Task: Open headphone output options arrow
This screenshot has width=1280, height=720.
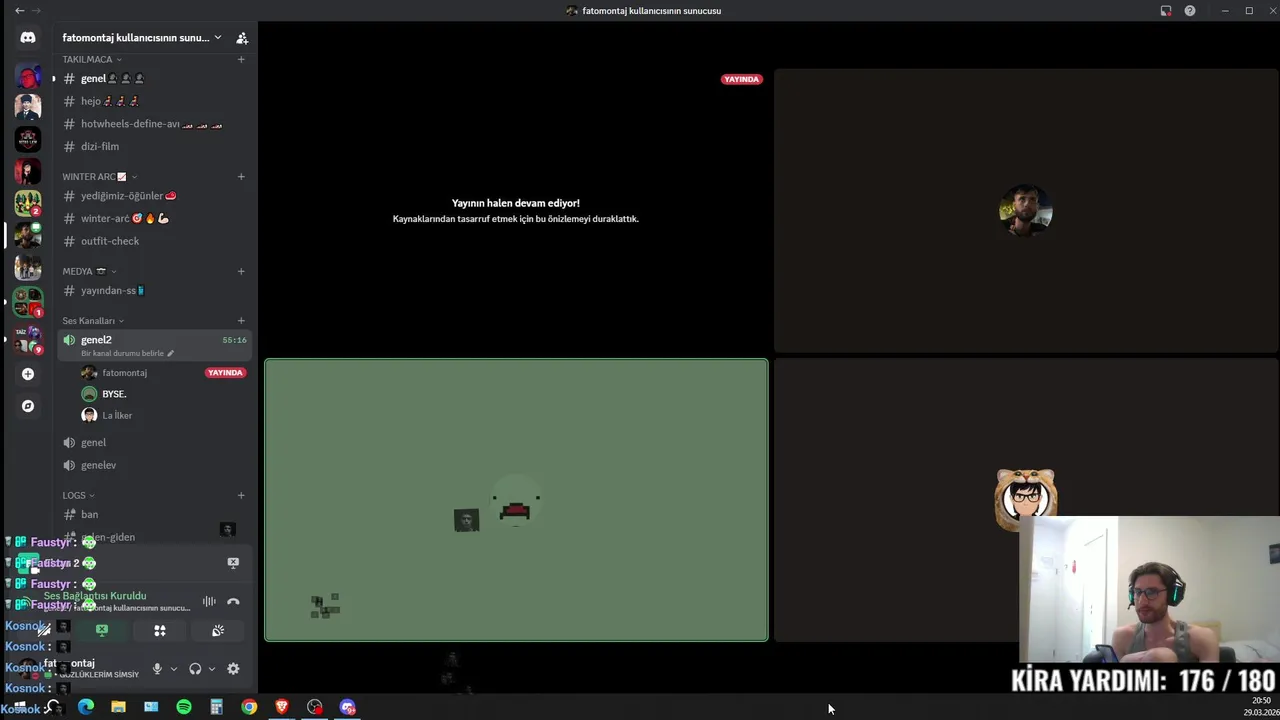Action: [x=212, y=669]
